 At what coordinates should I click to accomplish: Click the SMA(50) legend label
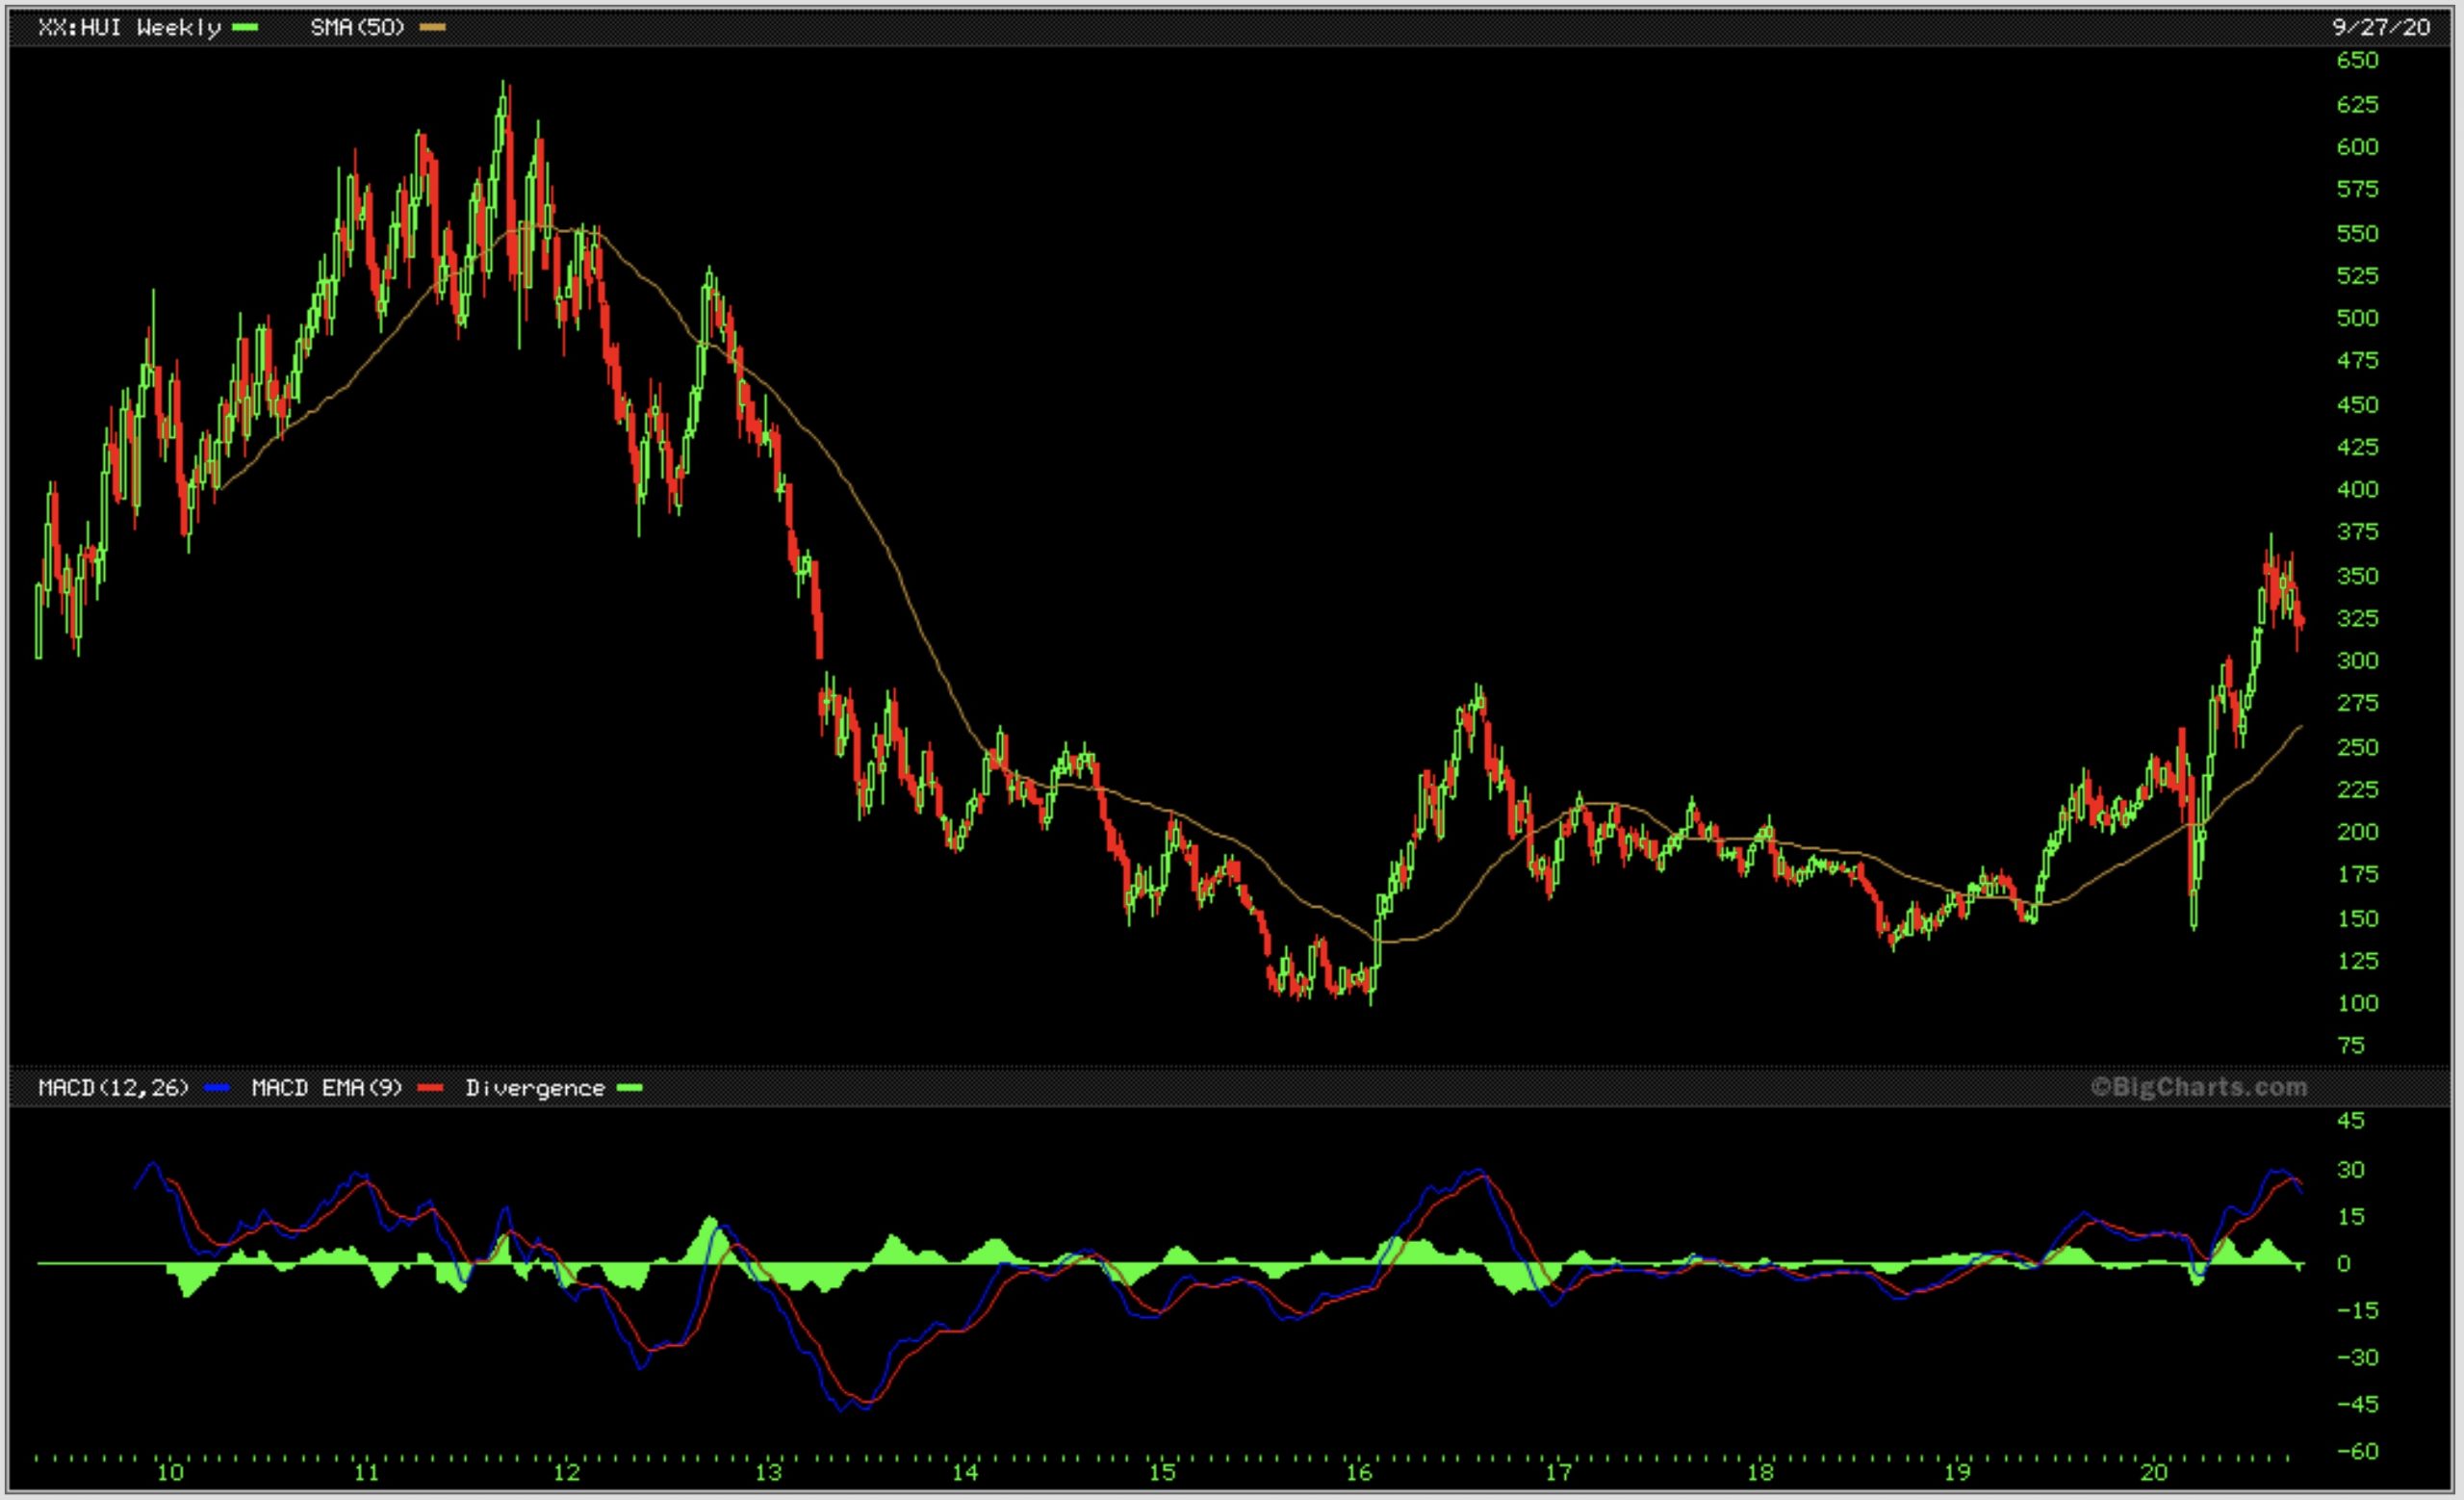[357, 28]
